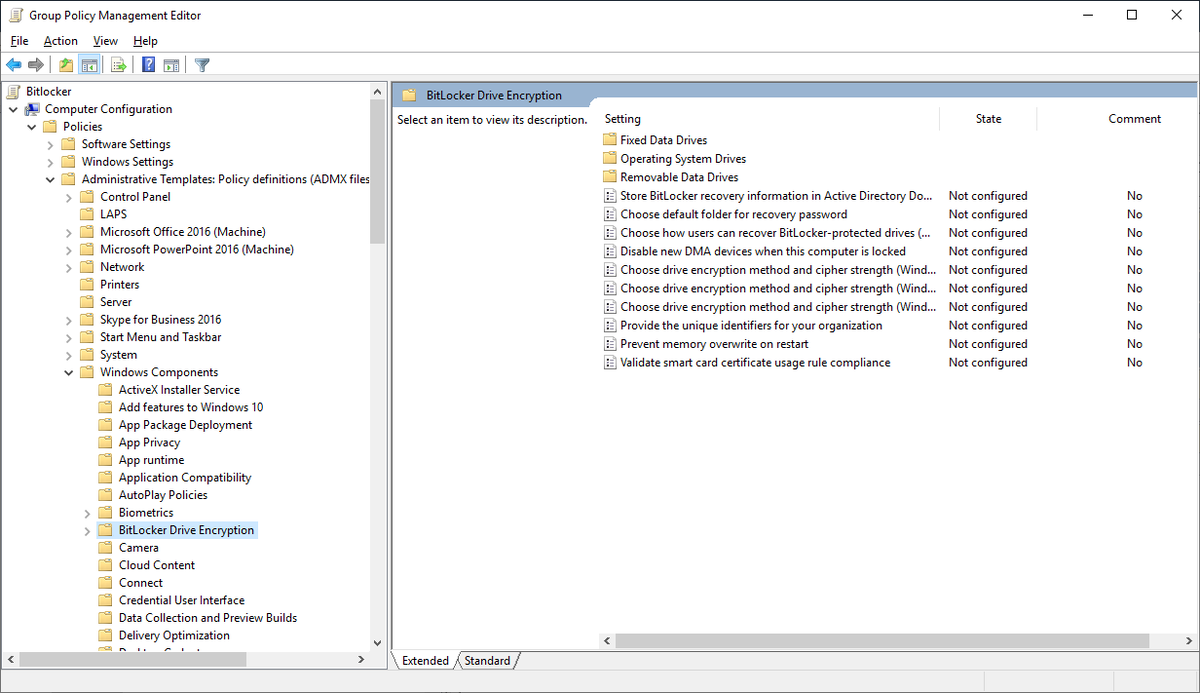This screenshot has width=1200, height=693.
Task: Click the icon beside Provide the unique identifiers
Action: [610, 325]
